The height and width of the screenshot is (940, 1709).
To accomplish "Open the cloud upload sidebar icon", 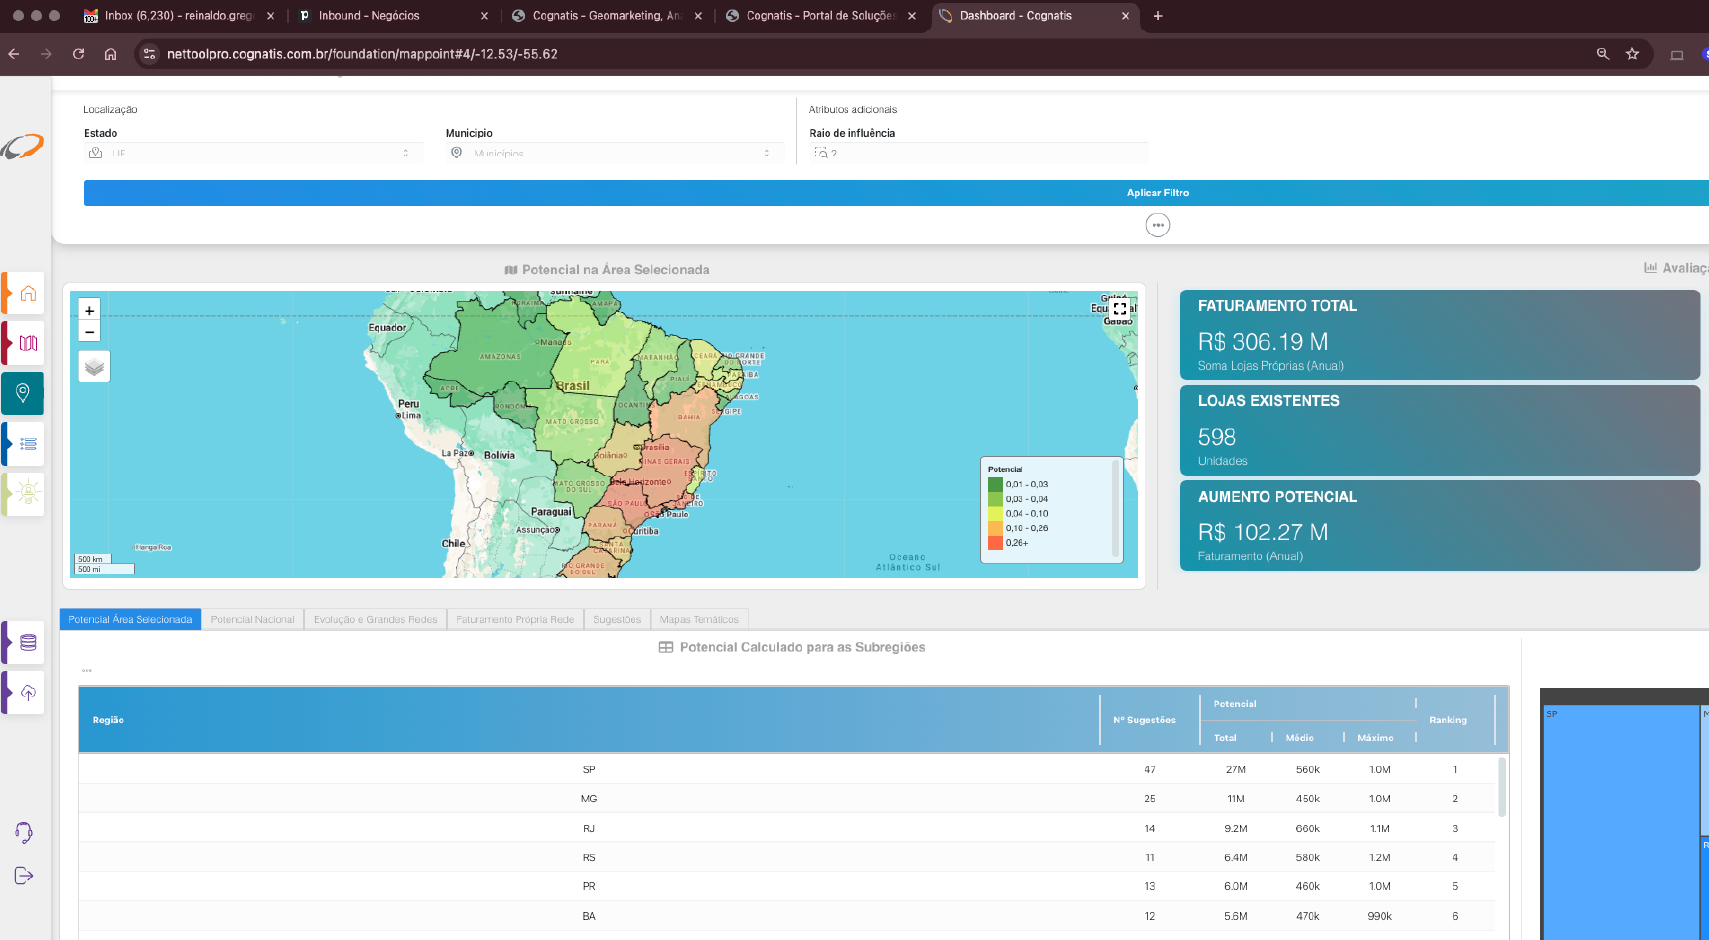I will click(x=28, y=692).
